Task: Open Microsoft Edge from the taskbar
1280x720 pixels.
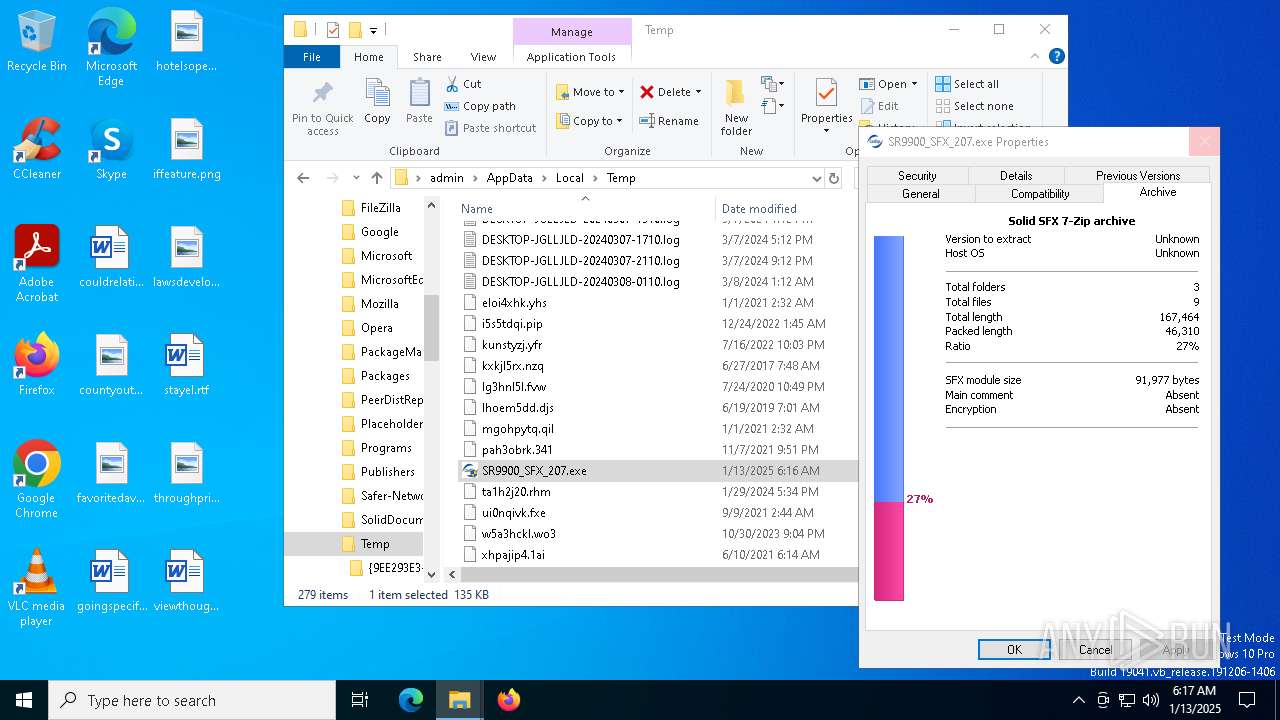Action: 411,700
